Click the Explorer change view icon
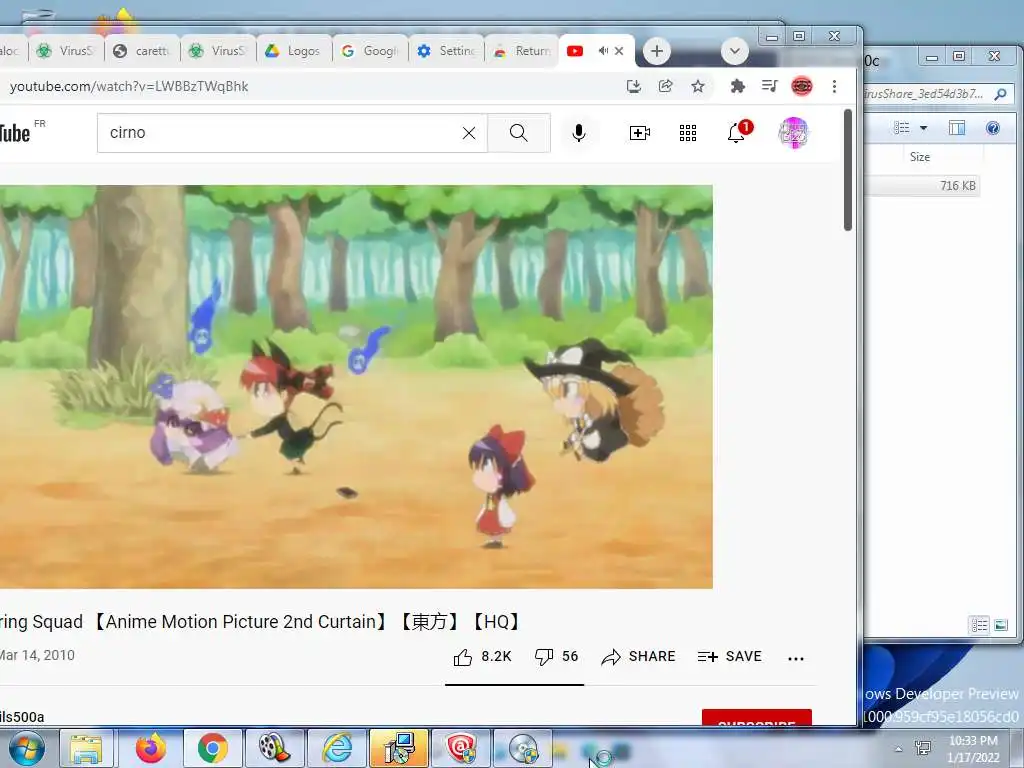The height and width of the screenshot is (768, 1024). point(901,127)
